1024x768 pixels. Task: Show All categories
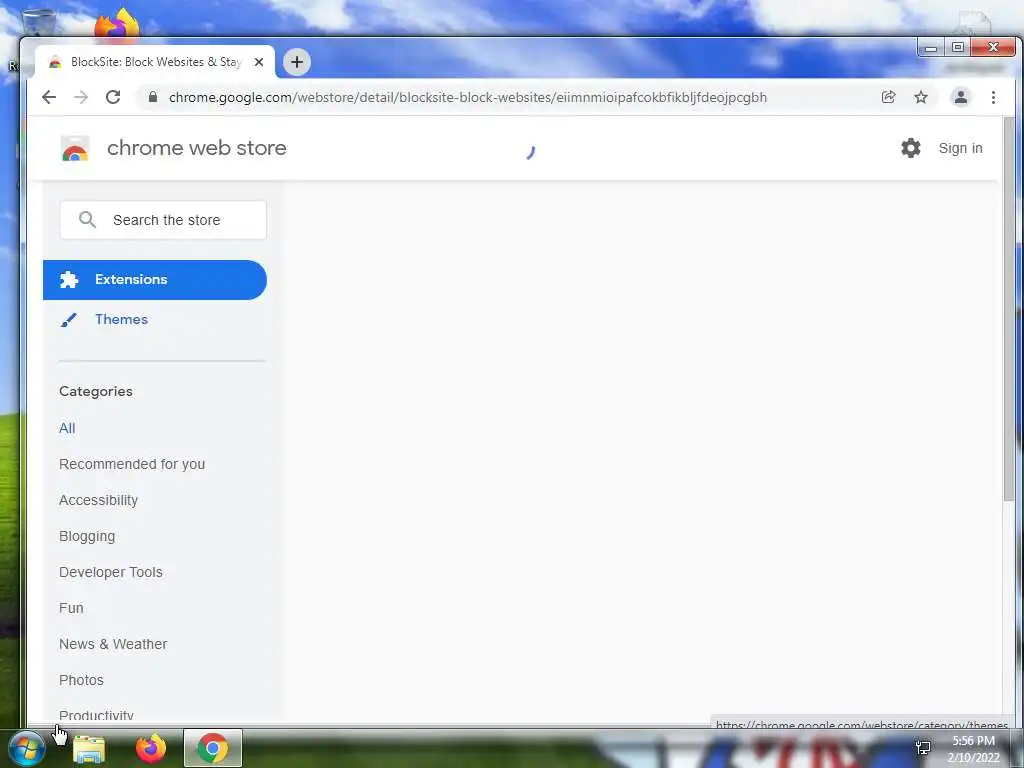67,428
